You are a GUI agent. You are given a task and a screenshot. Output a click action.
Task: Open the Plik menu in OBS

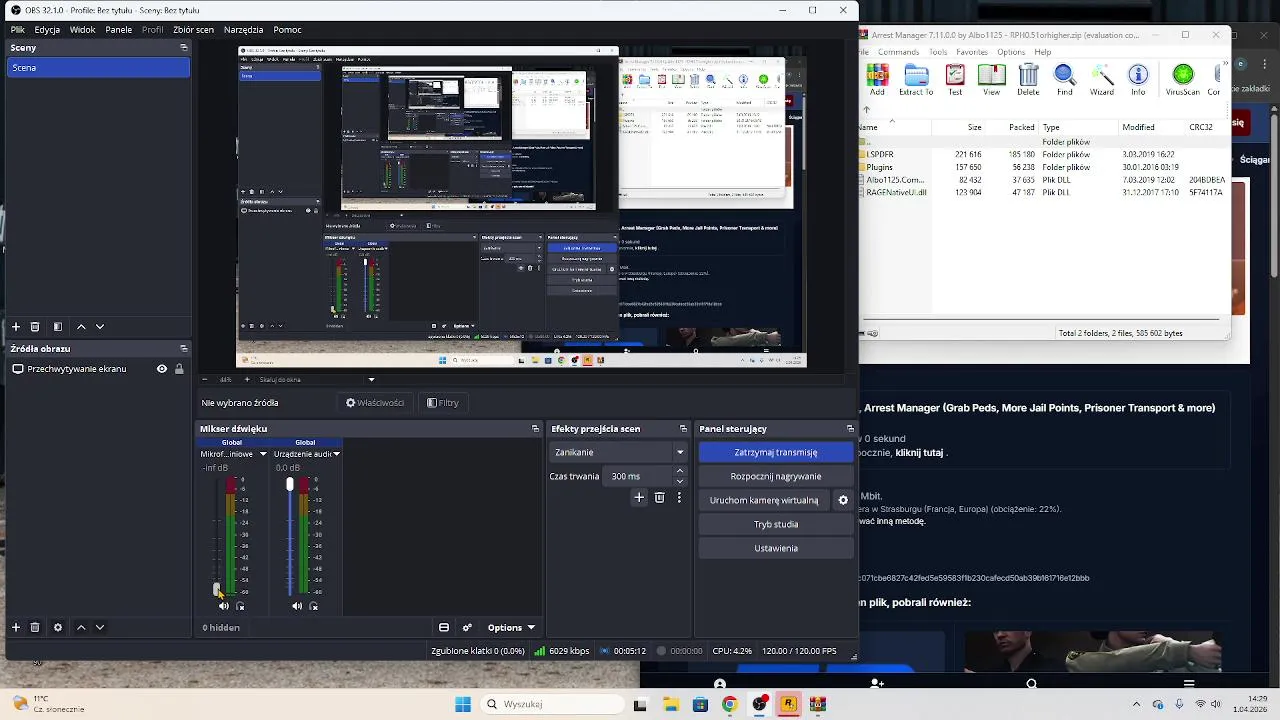(x=18, y=30)
